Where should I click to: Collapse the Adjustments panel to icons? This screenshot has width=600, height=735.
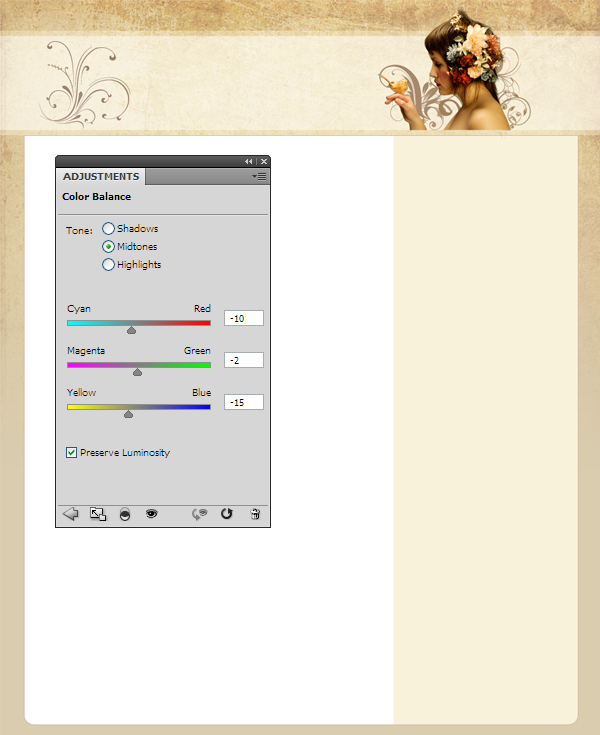248,161
